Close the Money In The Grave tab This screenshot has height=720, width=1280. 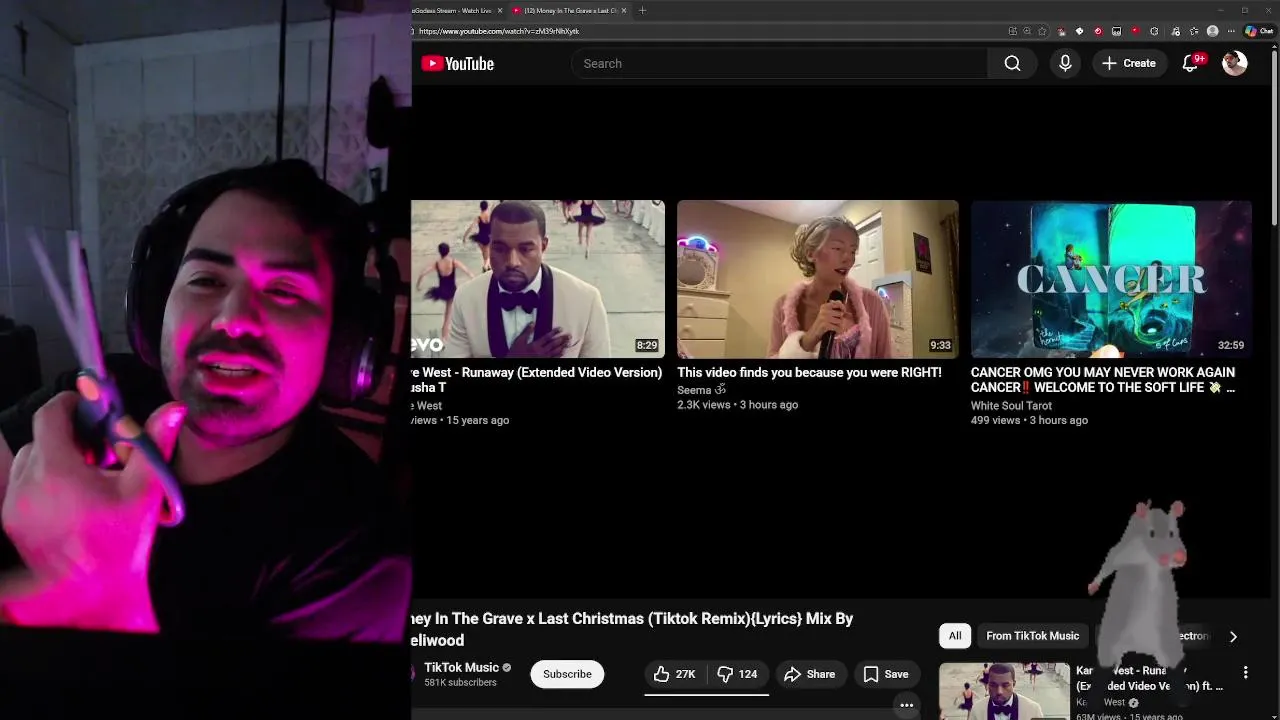click(x=624, y=10)
